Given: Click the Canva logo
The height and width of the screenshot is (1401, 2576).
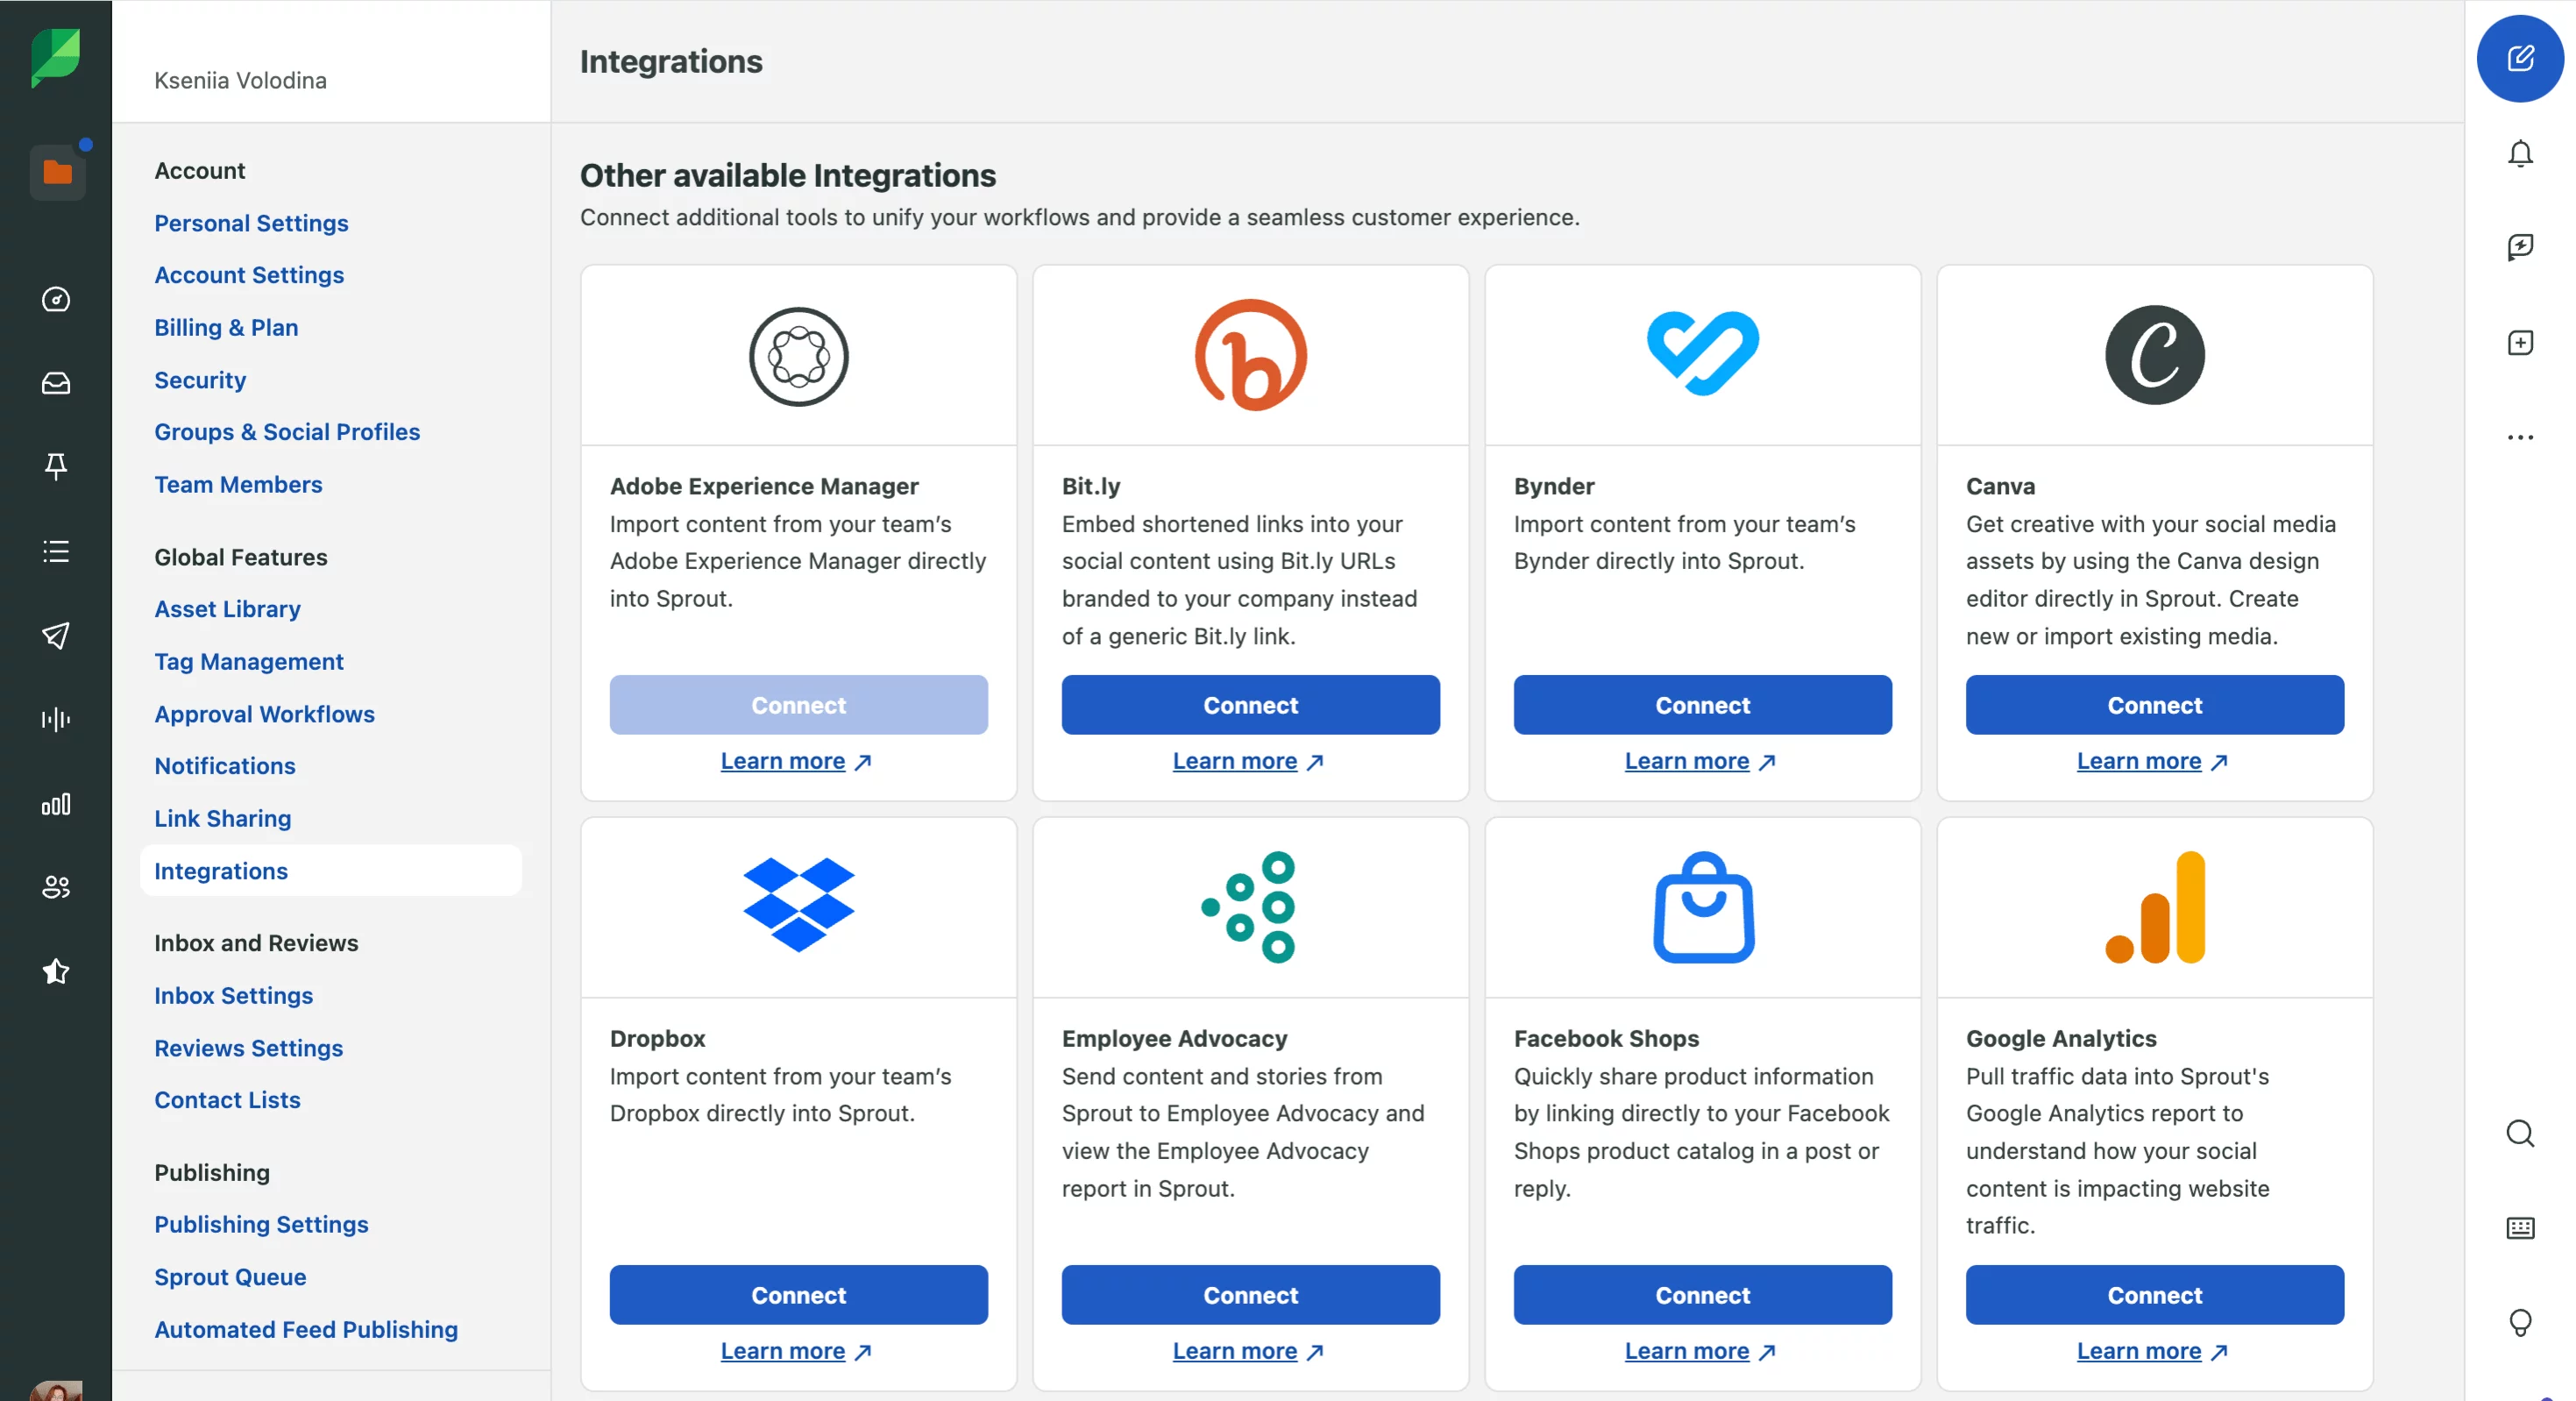Looking at the screenshot, I should [2155, 355].
